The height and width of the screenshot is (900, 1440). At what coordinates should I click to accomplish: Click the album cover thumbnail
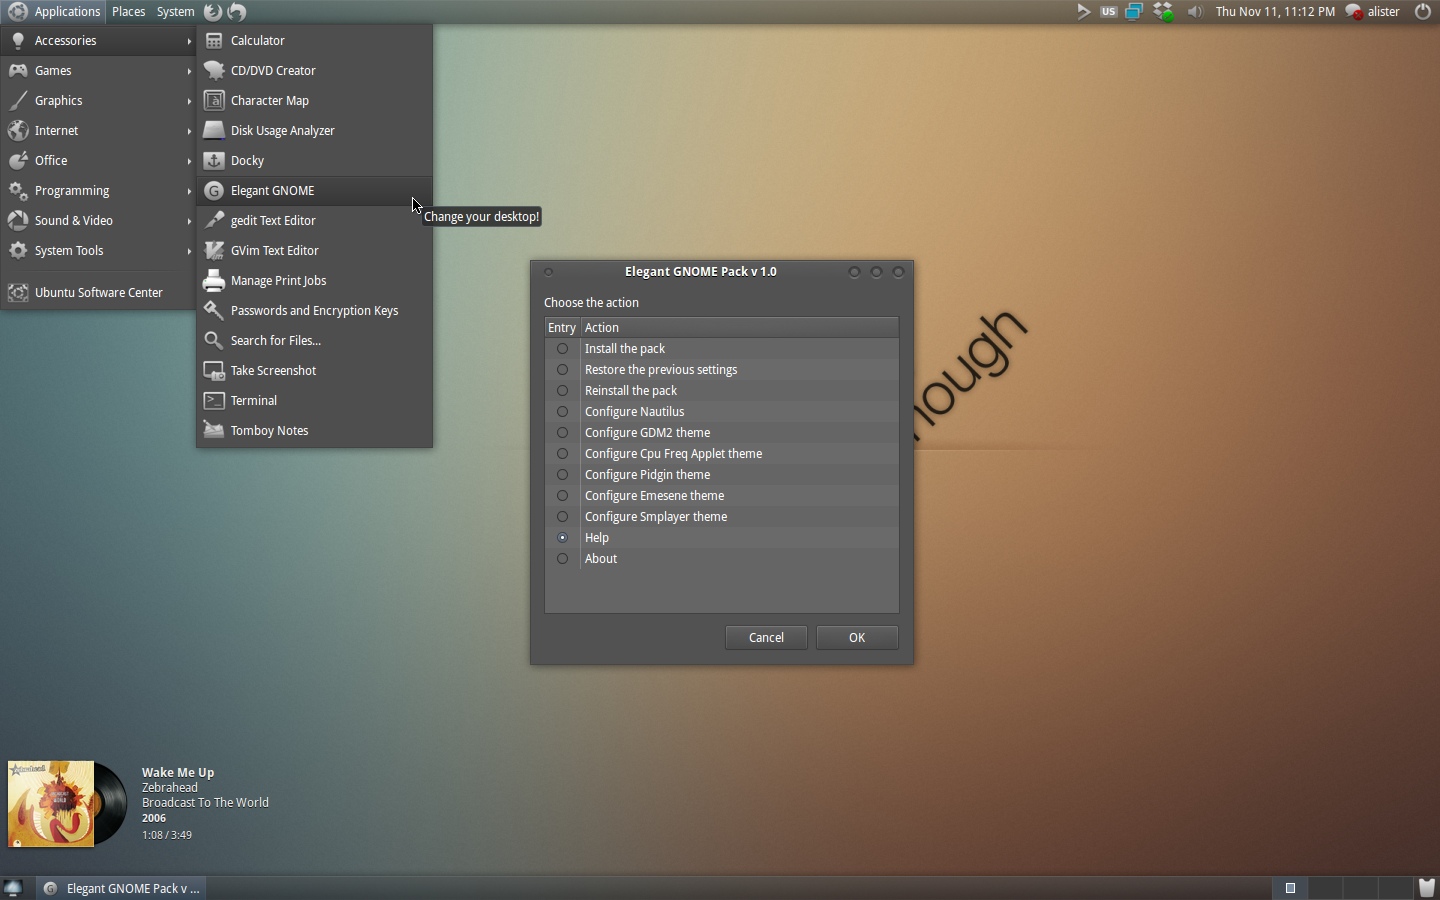pos(51,804)
